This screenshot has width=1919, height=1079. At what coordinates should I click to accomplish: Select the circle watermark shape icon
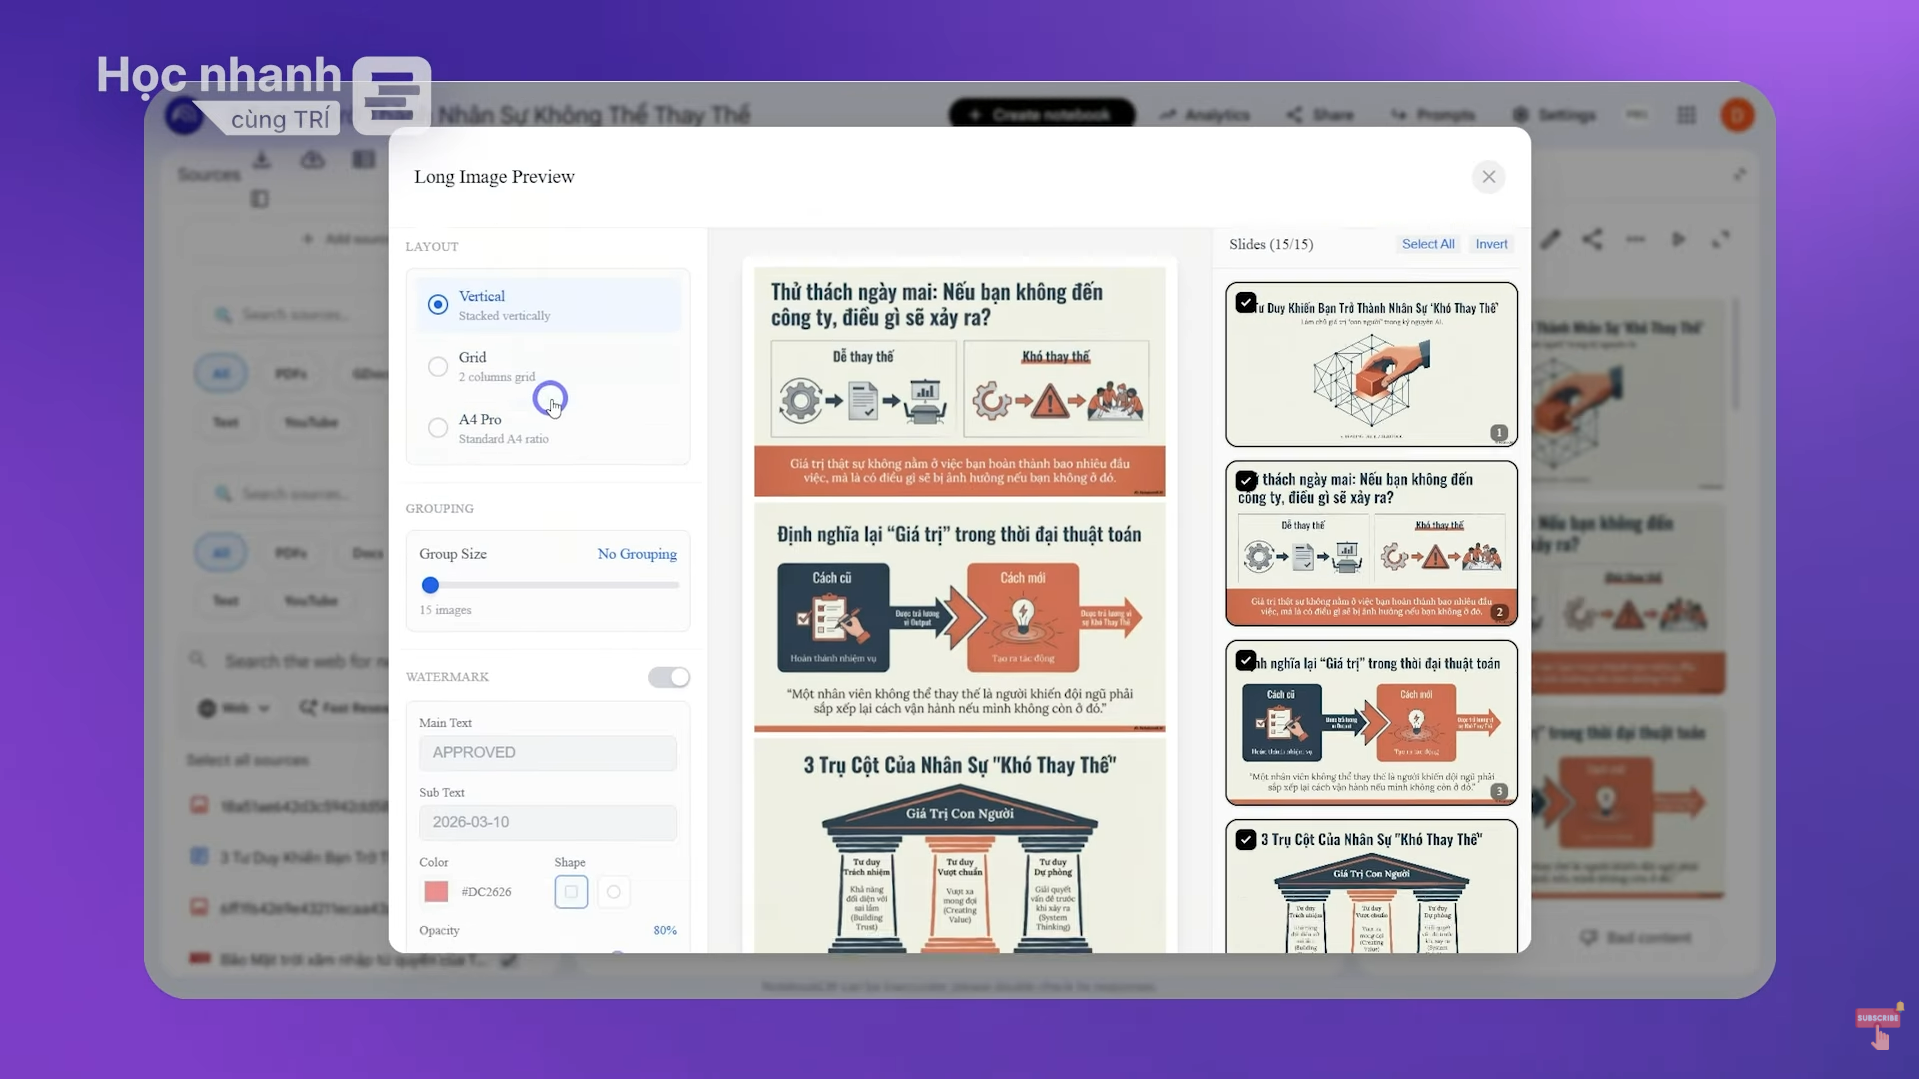point(614,891)
